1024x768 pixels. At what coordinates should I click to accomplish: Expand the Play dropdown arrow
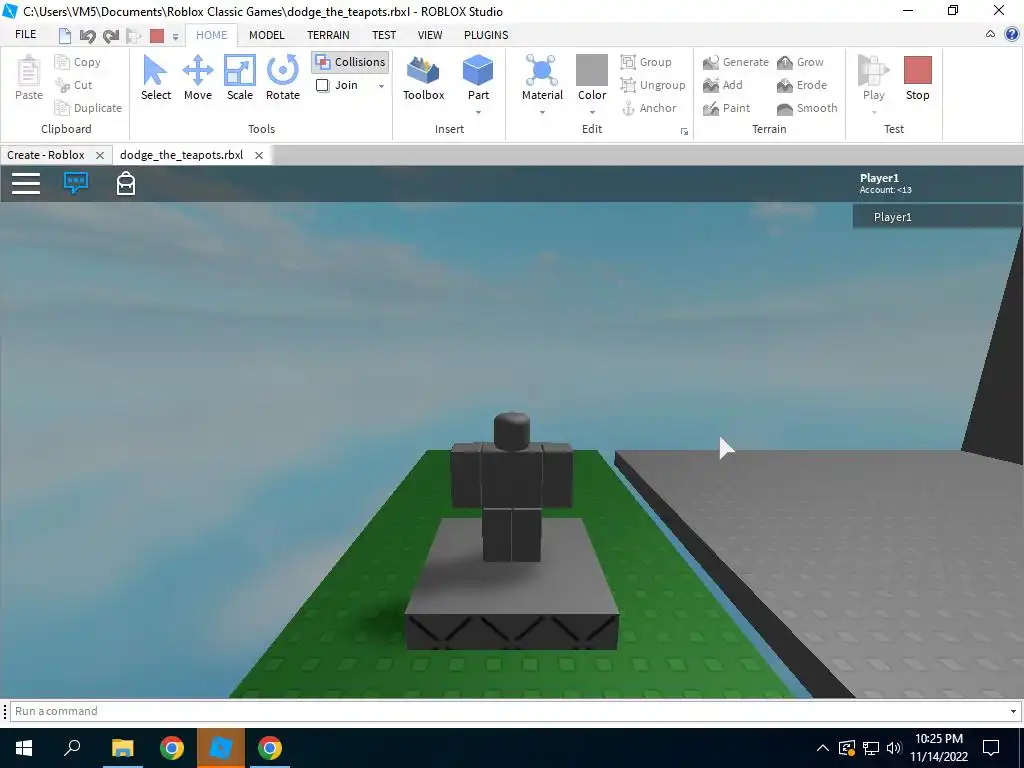coord(874,112)
